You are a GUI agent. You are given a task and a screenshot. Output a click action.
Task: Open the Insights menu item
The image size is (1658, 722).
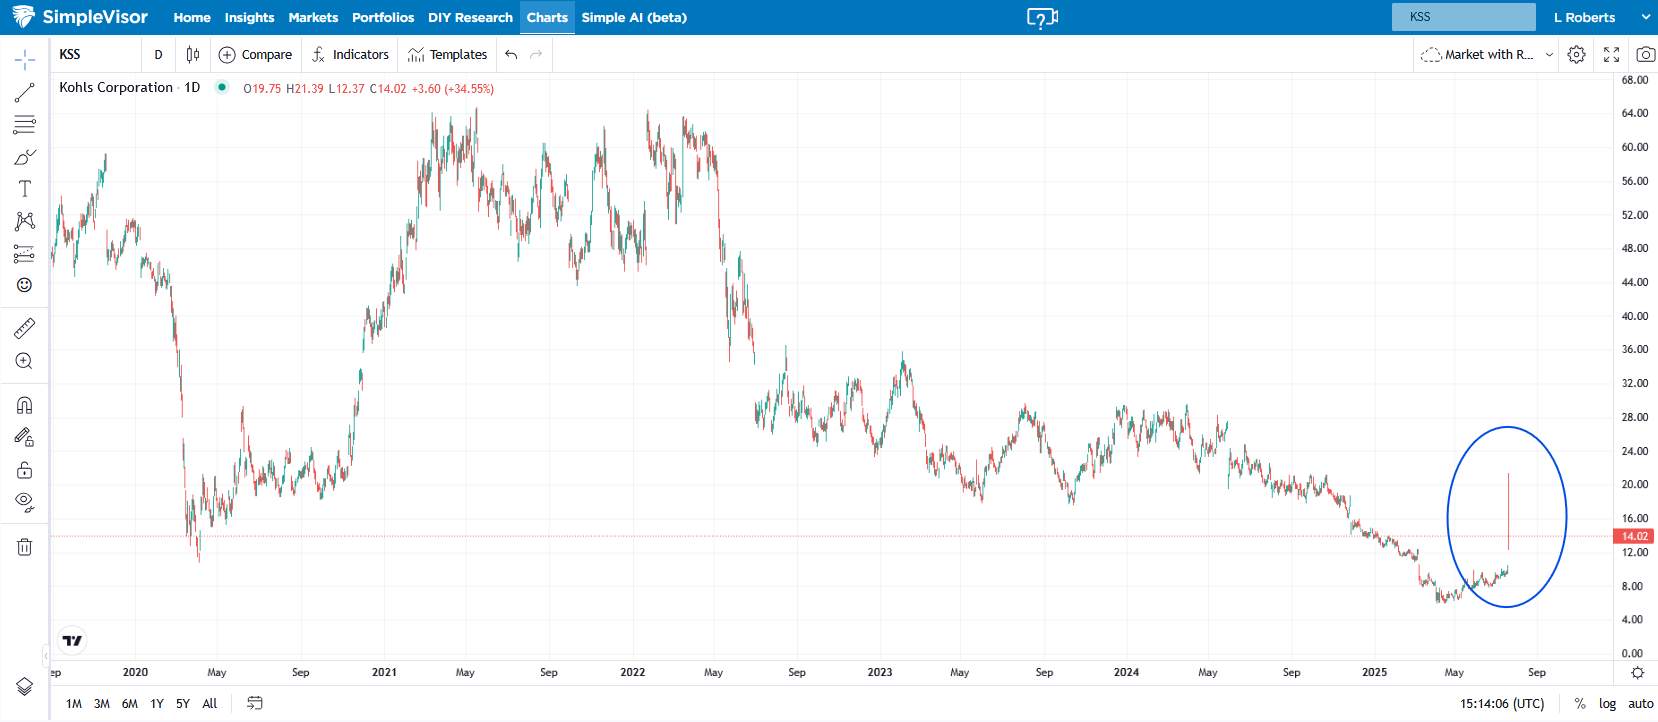(249, 18)
